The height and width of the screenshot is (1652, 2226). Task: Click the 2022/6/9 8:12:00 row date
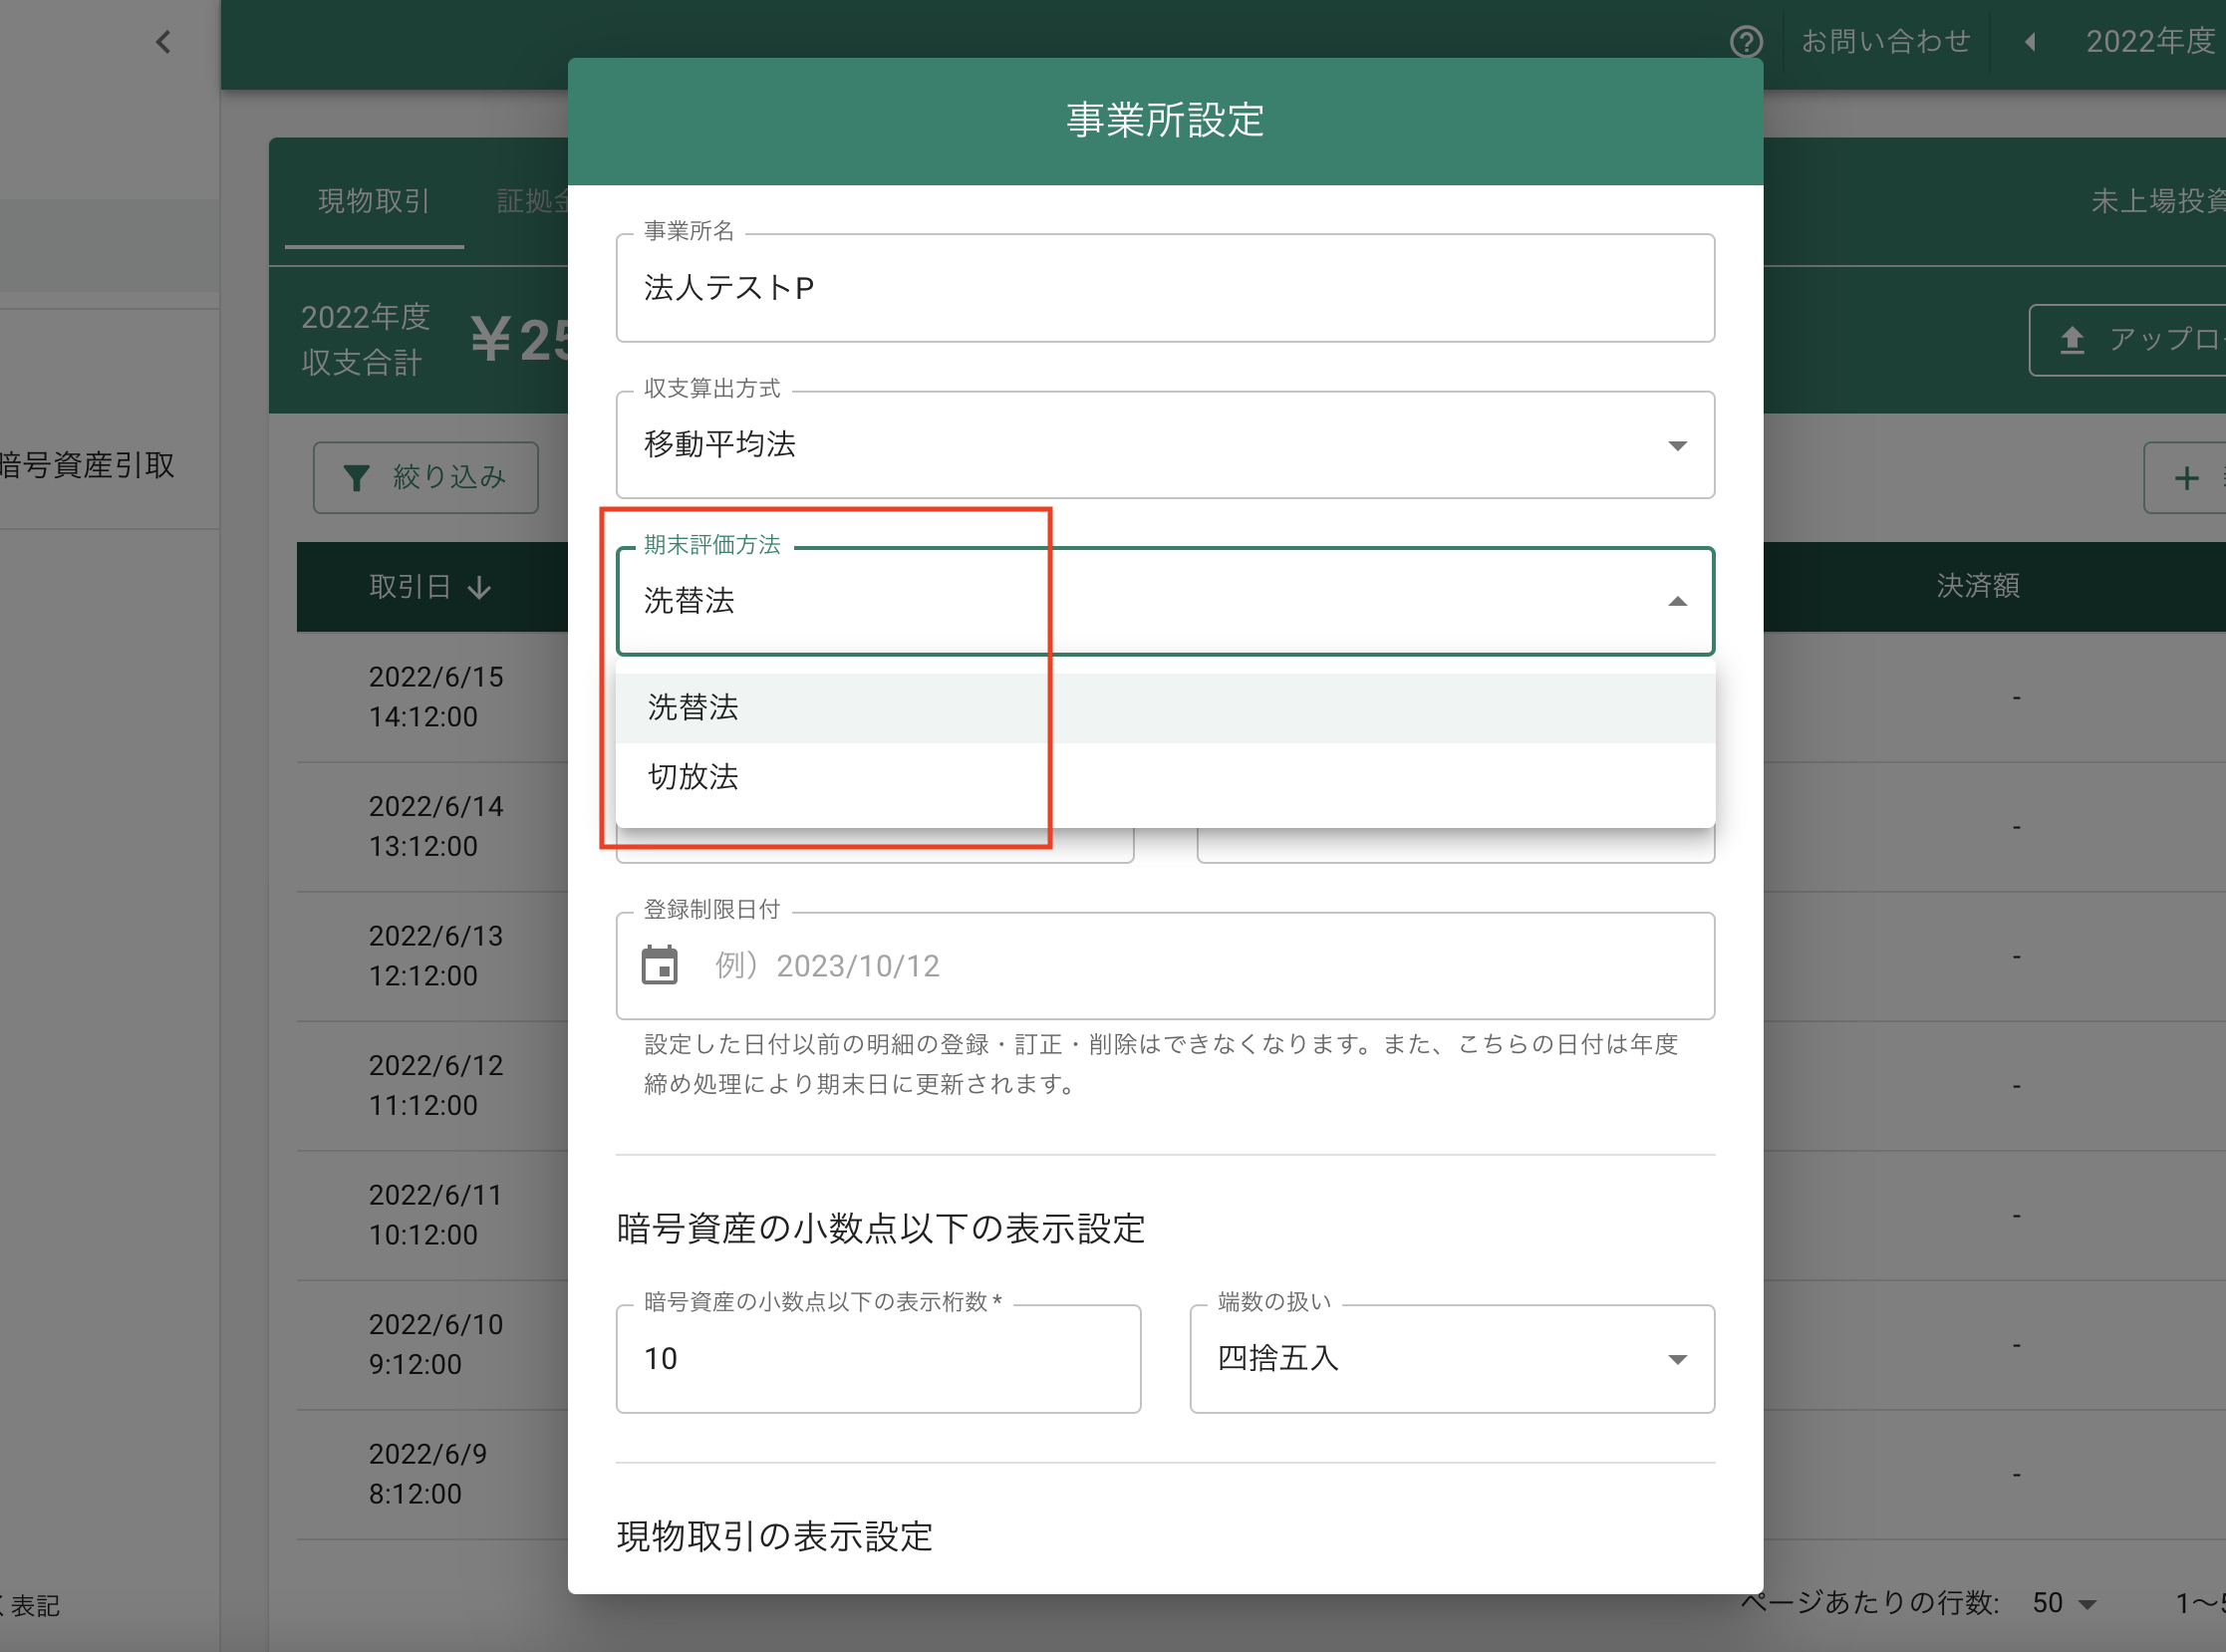(x=427, y=1474)
